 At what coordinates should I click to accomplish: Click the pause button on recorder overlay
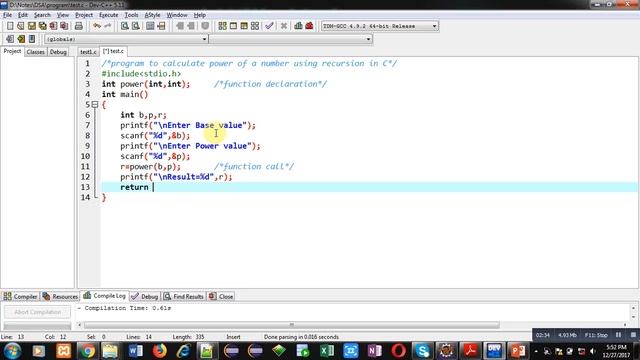618,335
